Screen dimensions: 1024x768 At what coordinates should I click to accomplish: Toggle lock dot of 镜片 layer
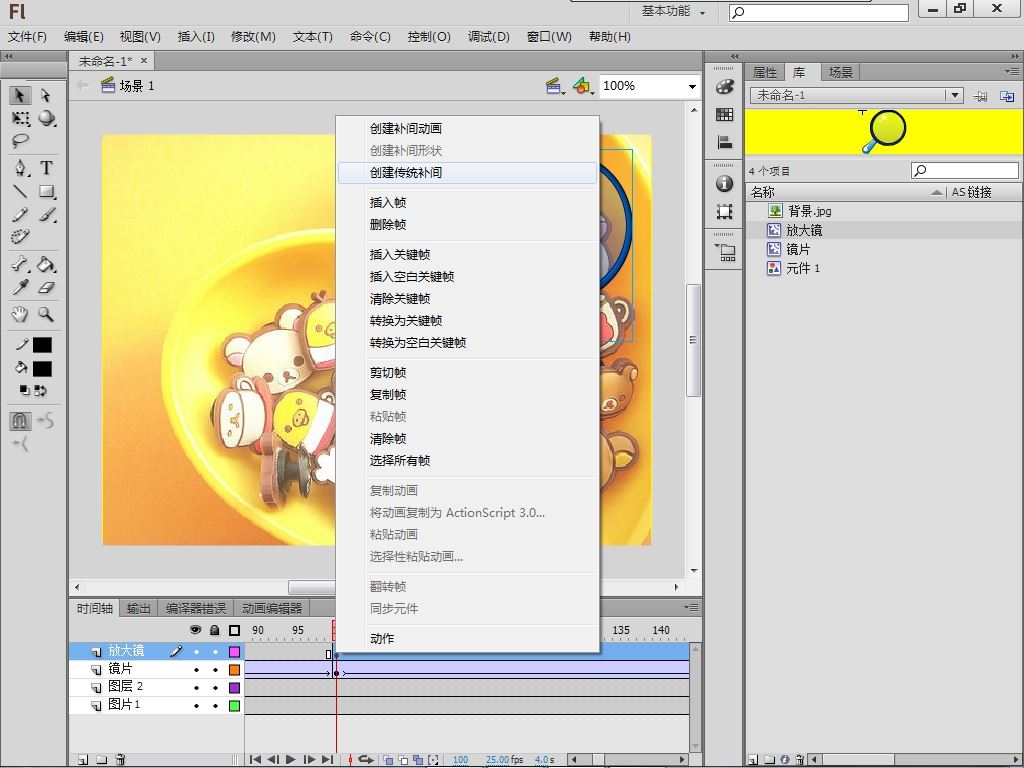(215, 670)
